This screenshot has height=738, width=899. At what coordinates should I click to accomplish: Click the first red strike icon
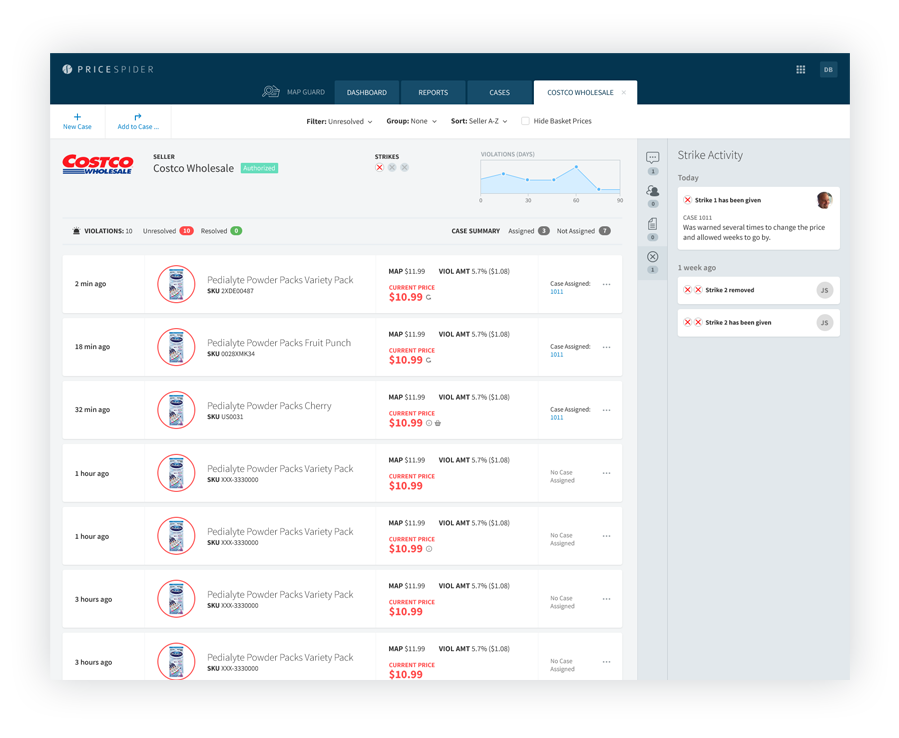pos(380,167)
